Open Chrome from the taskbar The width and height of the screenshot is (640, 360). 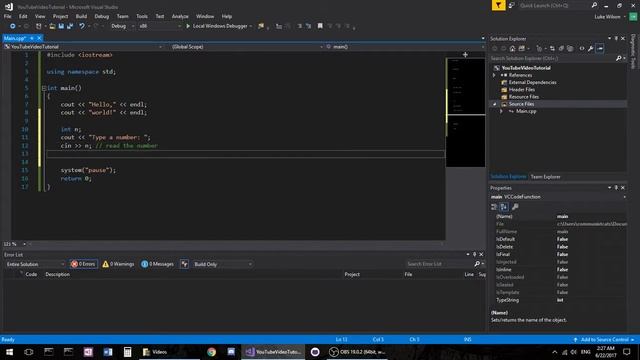click(211, 352)
